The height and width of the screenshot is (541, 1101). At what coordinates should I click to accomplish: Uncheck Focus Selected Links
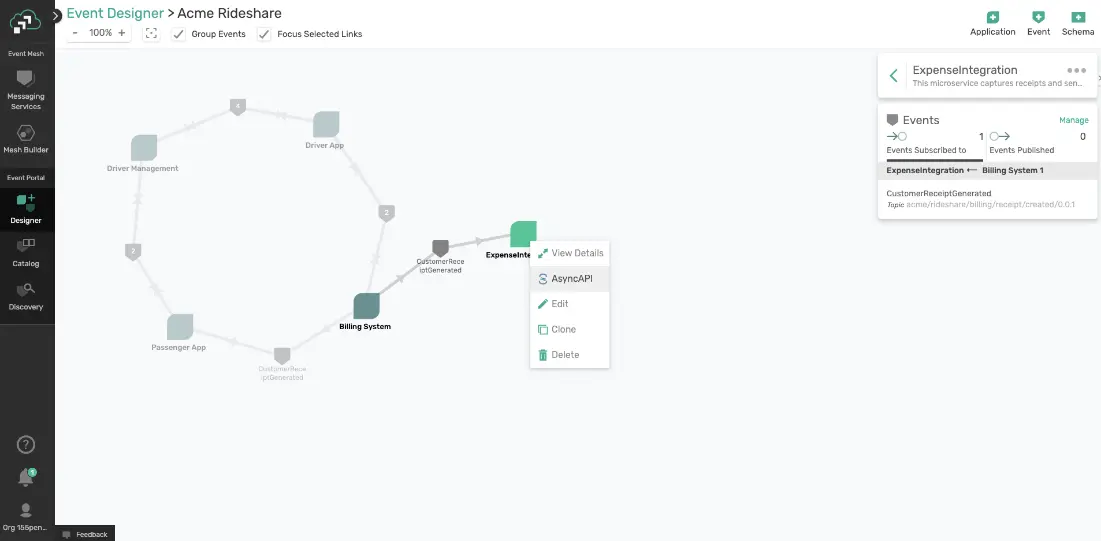(264, 34)
